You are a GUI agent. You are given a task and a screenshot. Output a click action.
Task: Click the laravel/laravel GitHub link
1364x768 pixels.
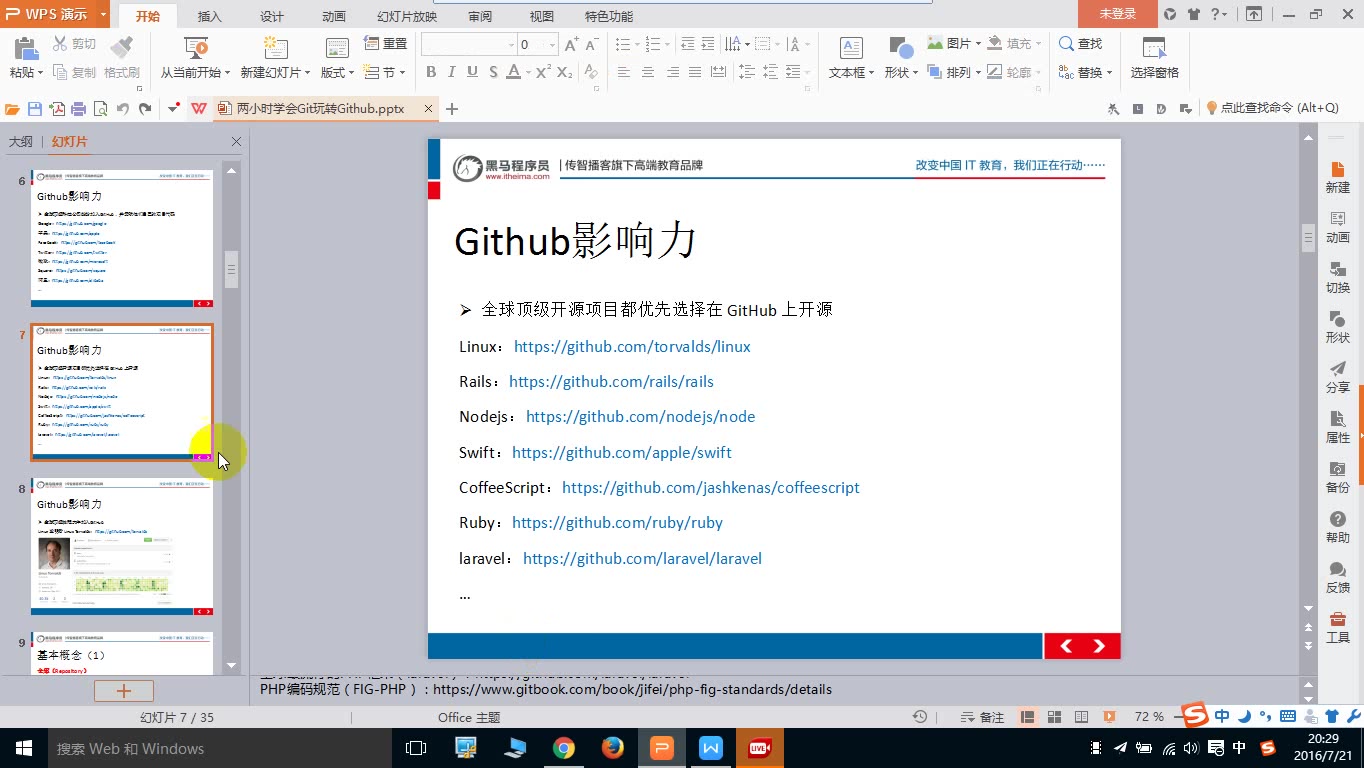[x=642, y=558]
